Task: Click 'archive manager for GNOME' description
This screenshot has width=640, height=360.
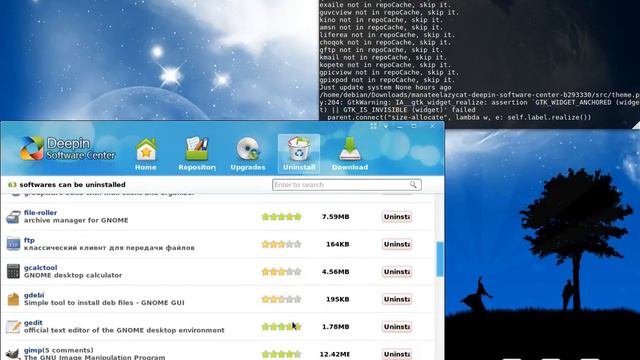Action: point(76,220)
